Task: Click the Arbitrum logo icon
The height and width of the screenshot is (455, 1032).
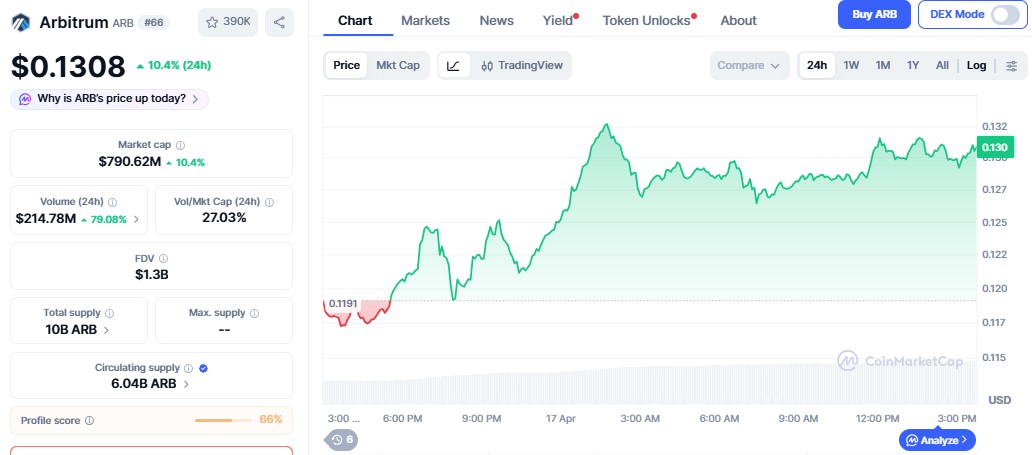Action: 21,22
